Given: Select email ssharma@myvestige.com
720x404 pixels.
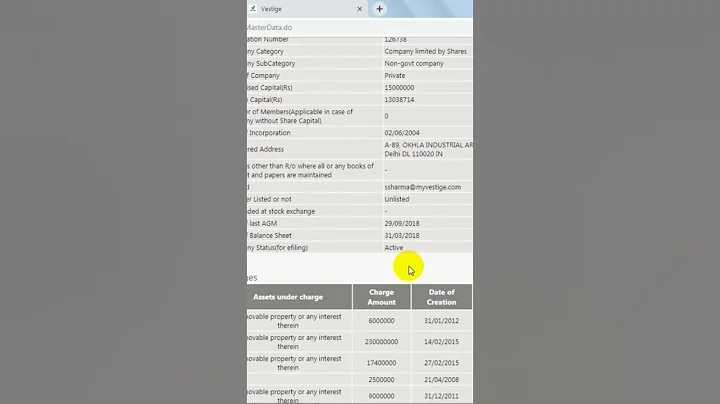Looking at the screenshot, I should point(423,187).
